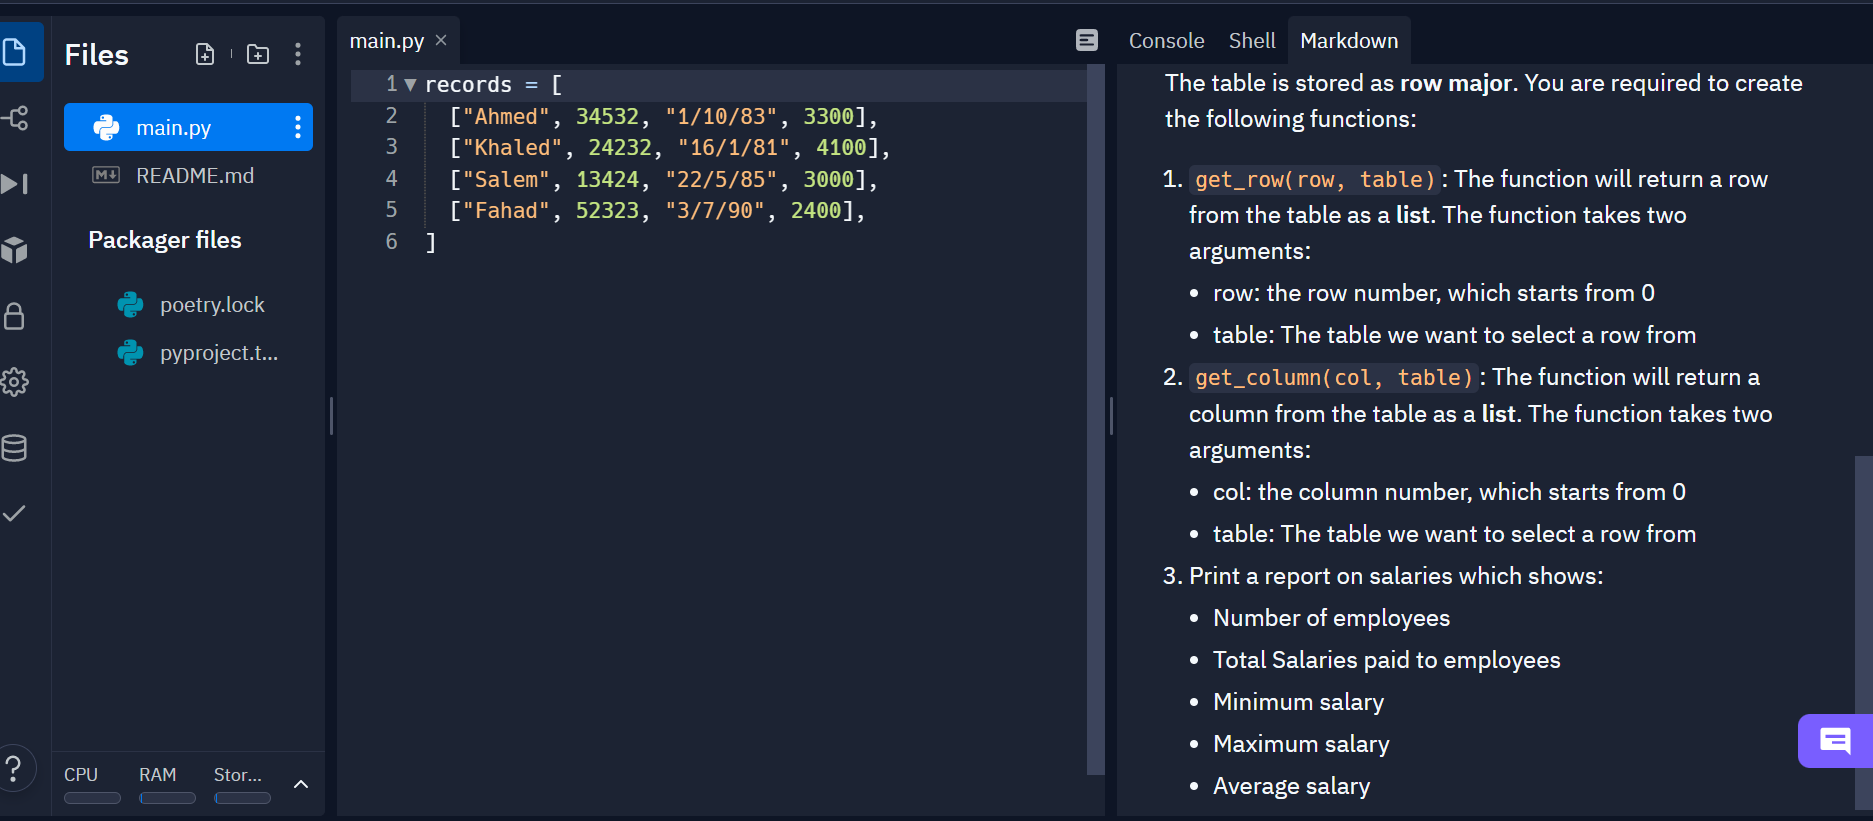Image resolution: width=1873 pixels, height=821 pixels.
Task: Click the Python icon next to poetry.lock
Action: (131, 304)
